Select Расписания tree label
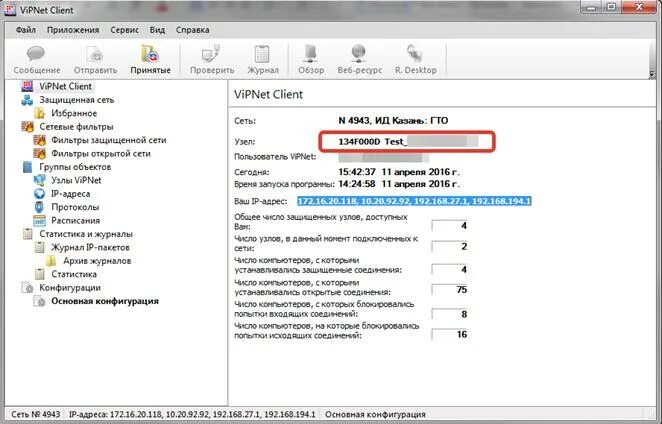The height and width of the screenshot is (424, 662). (x=75, y=220)
